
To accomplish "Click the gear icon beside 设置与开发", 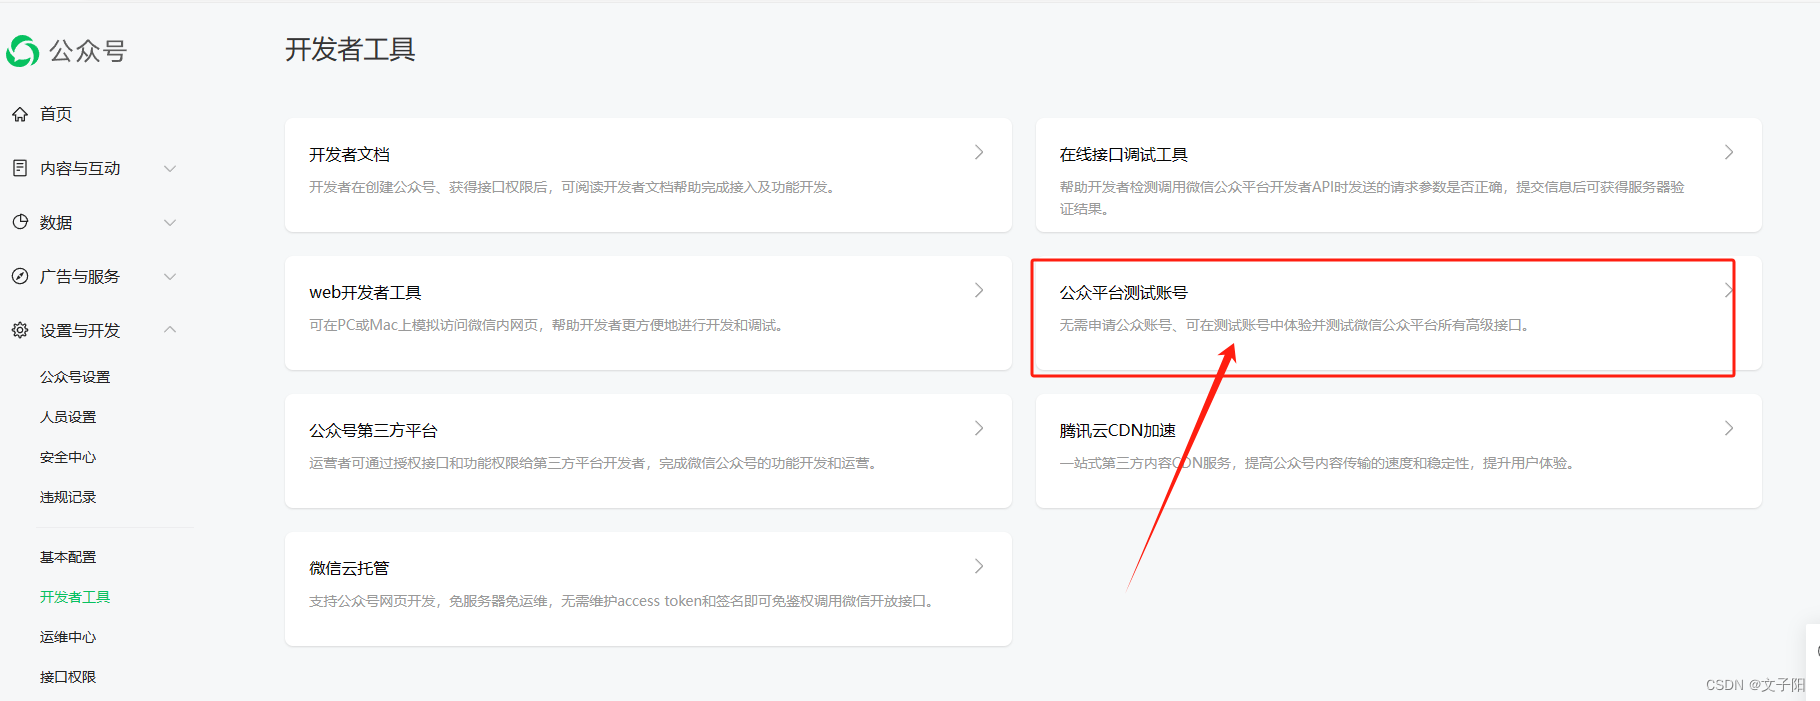I will point(20,330).
